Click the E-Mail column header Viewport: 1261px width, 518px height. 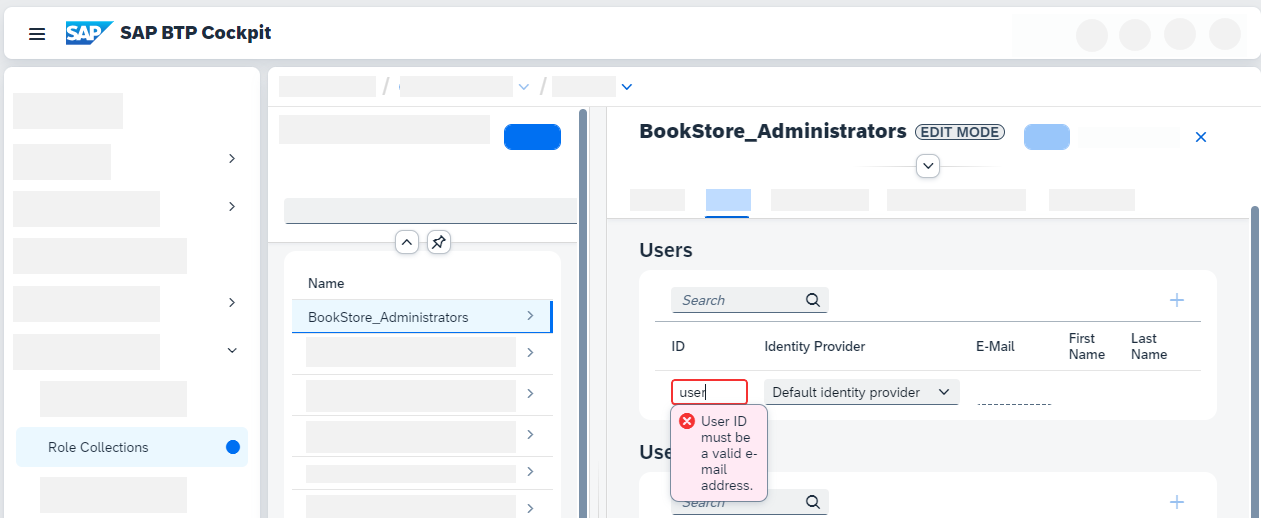click(x=995, y=346)
